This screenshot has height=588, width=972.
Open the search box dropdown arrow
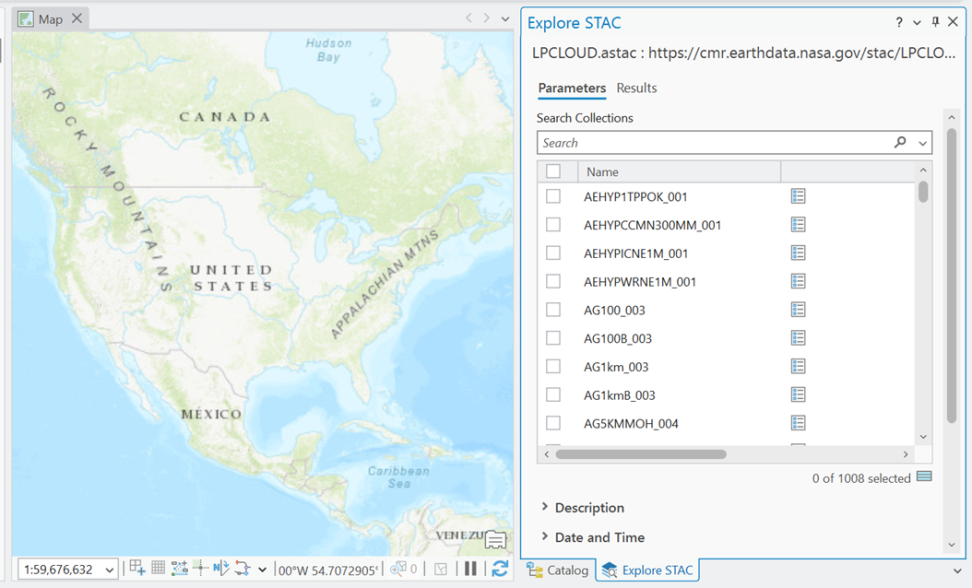pyautogui.click(x=922, y=143)
